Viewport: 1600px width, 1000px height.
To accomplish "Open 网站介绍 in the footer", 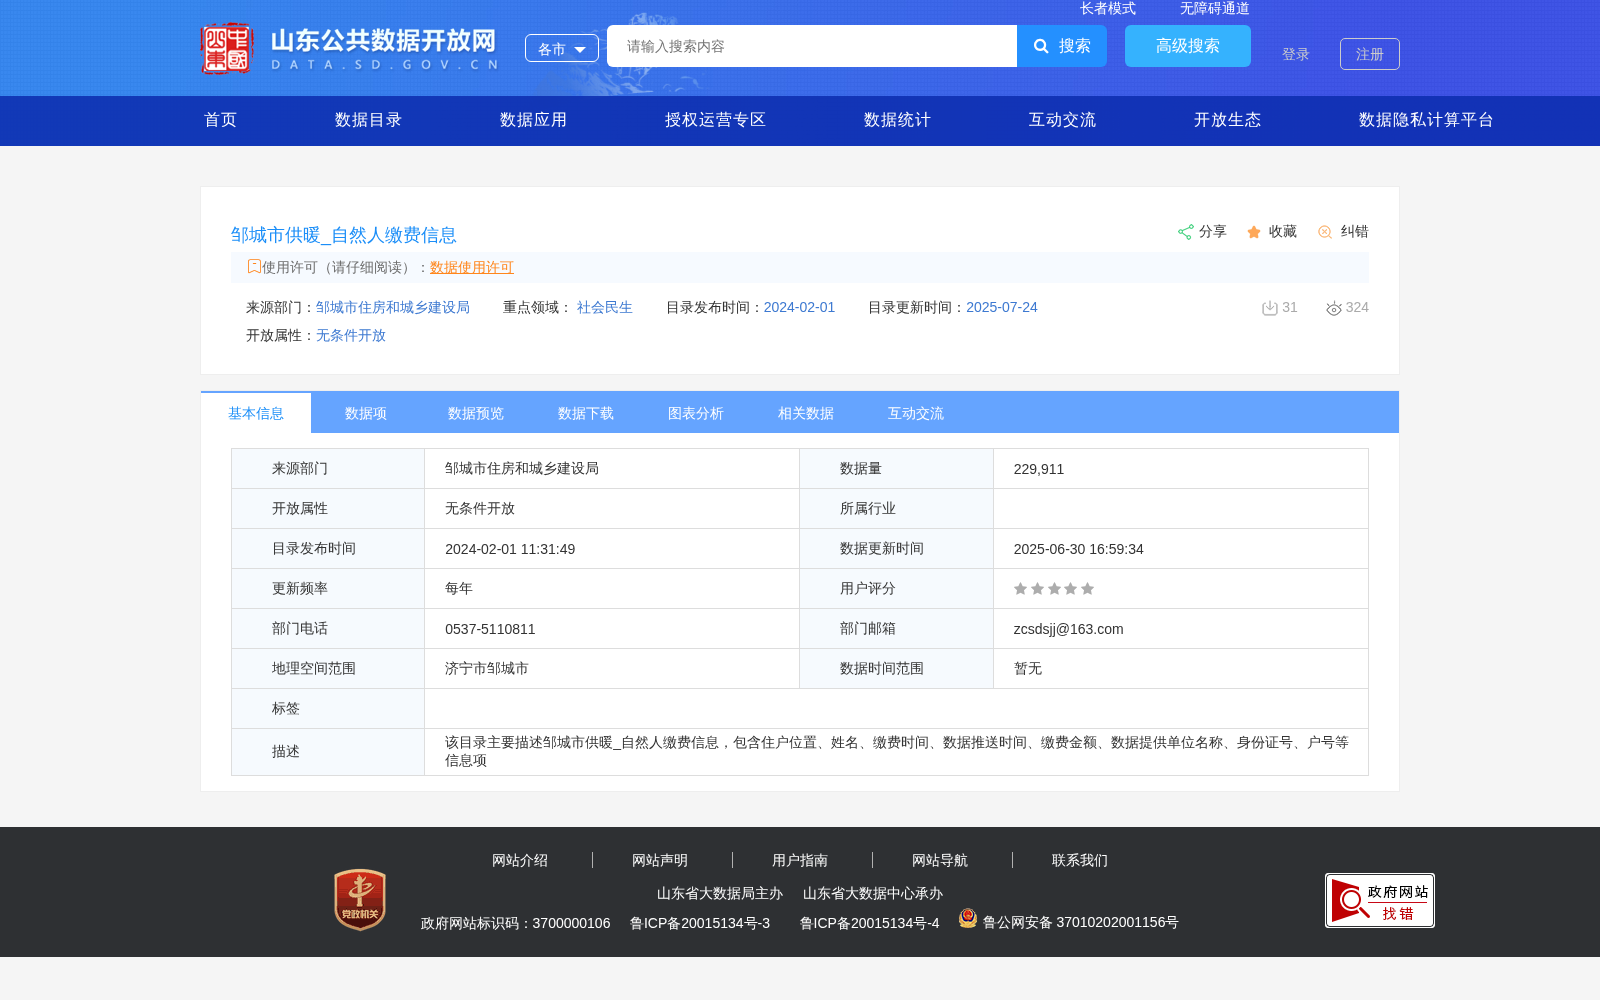I will point(520,860).
